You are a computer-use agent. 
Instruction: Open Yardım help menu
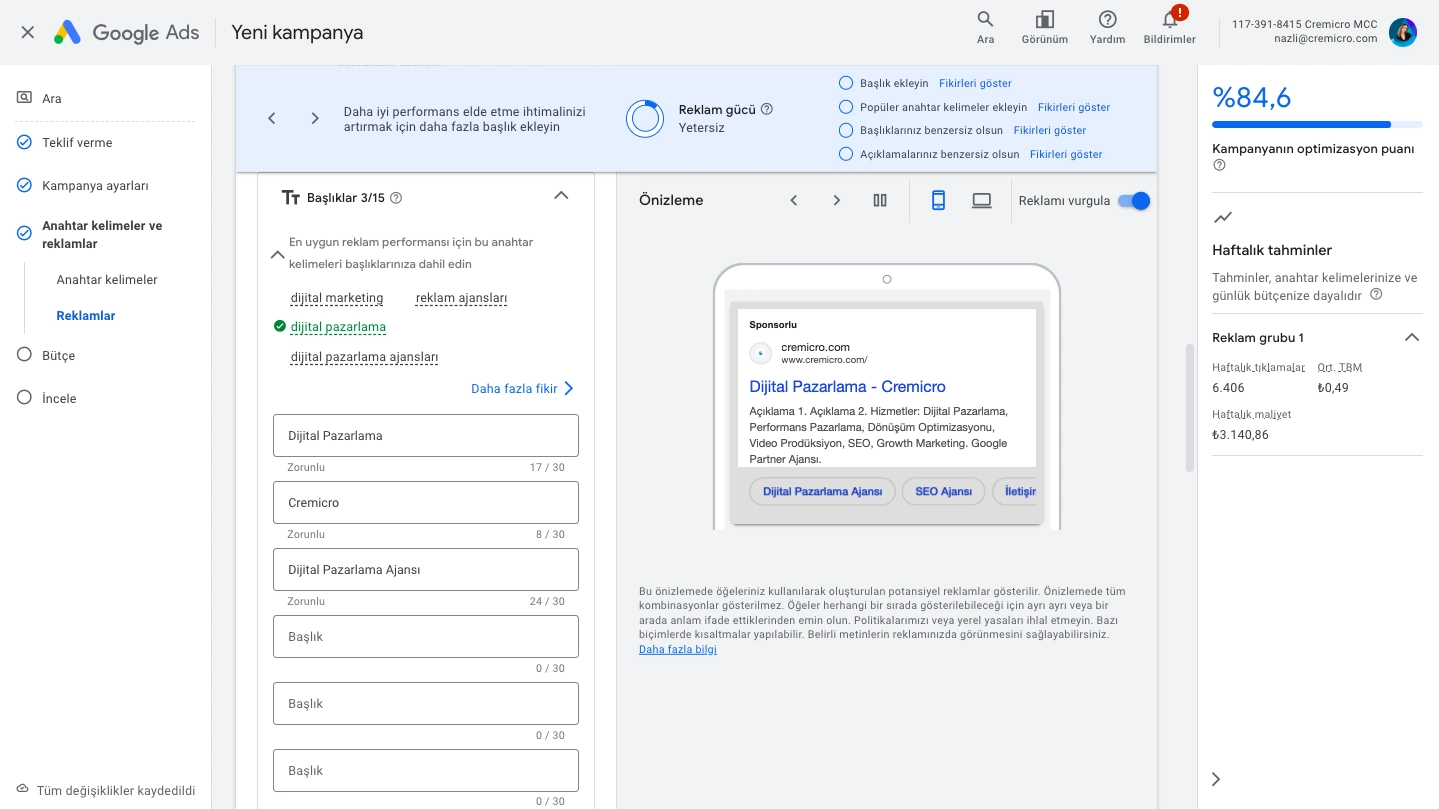[x=1107, y=27]
